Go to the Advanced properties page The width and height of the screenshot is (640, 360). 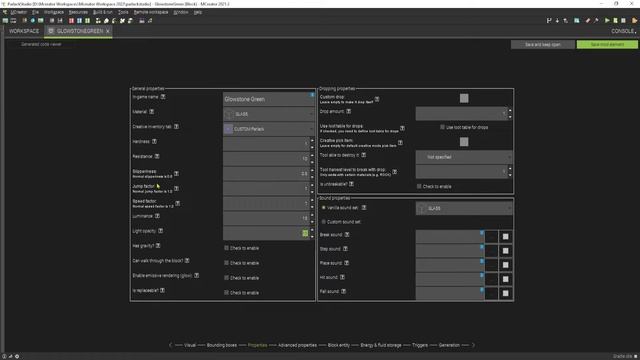point(297,345)
